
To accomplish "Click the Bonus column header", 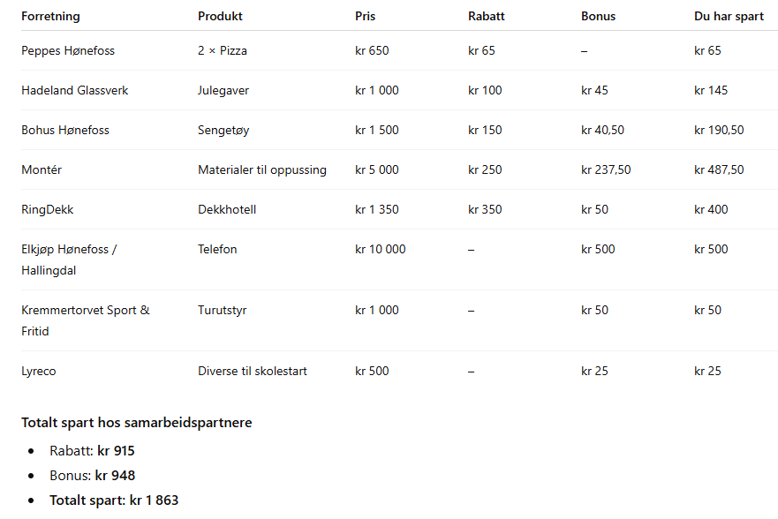I will 598,16.
